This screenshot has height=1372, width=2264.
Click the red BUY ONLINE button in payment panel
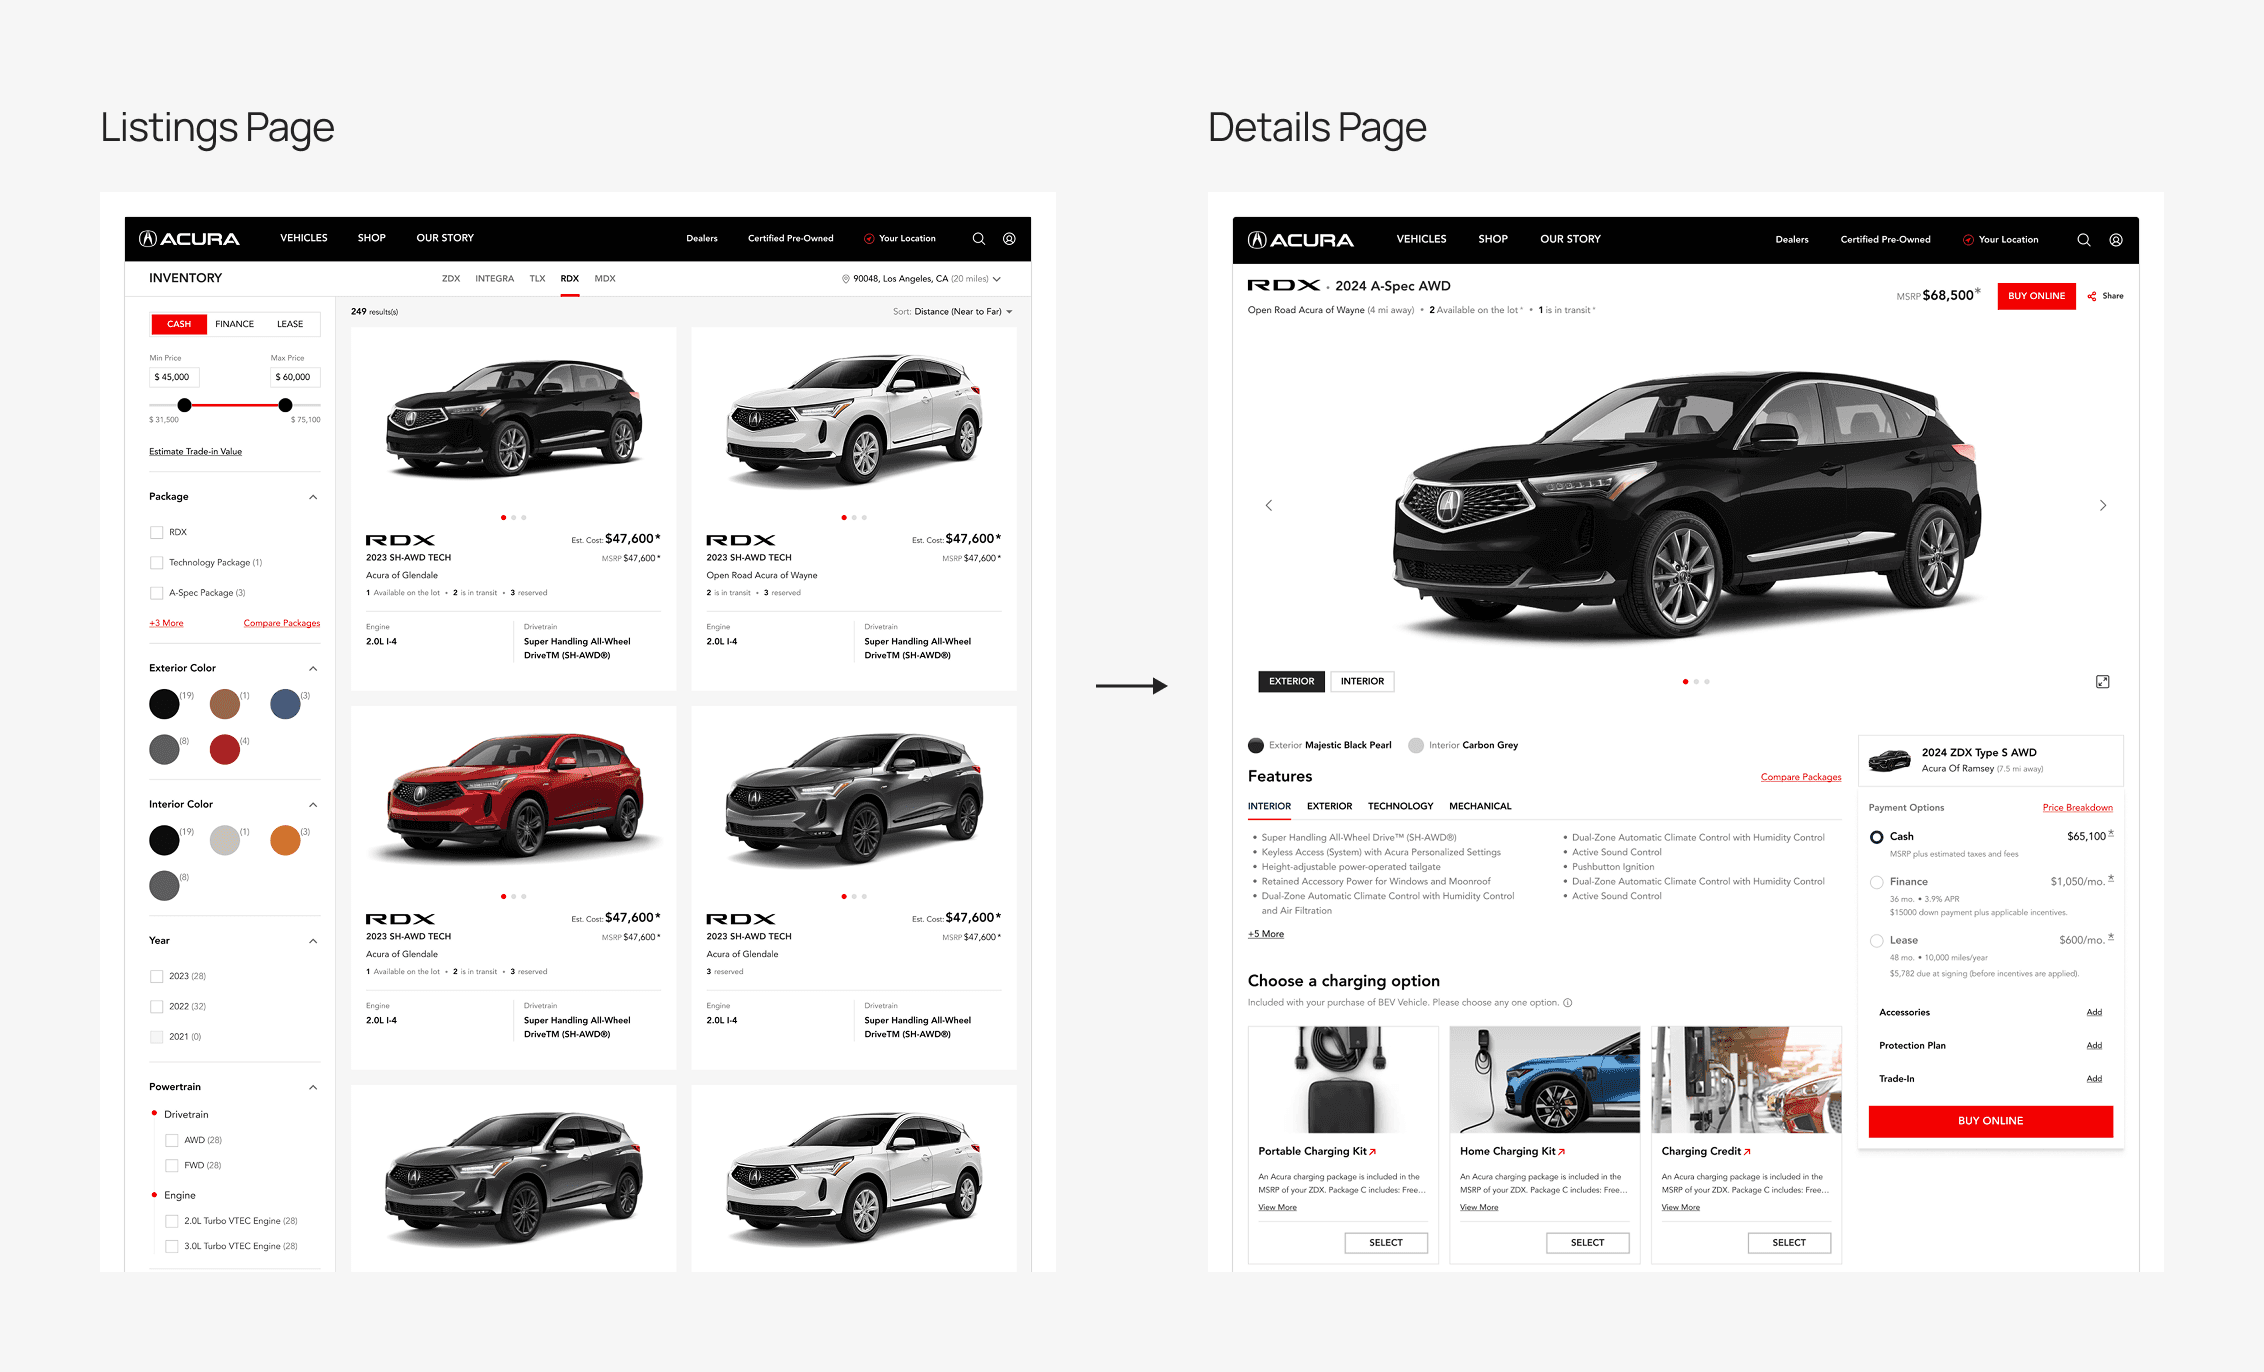tap(1990, 1121)
